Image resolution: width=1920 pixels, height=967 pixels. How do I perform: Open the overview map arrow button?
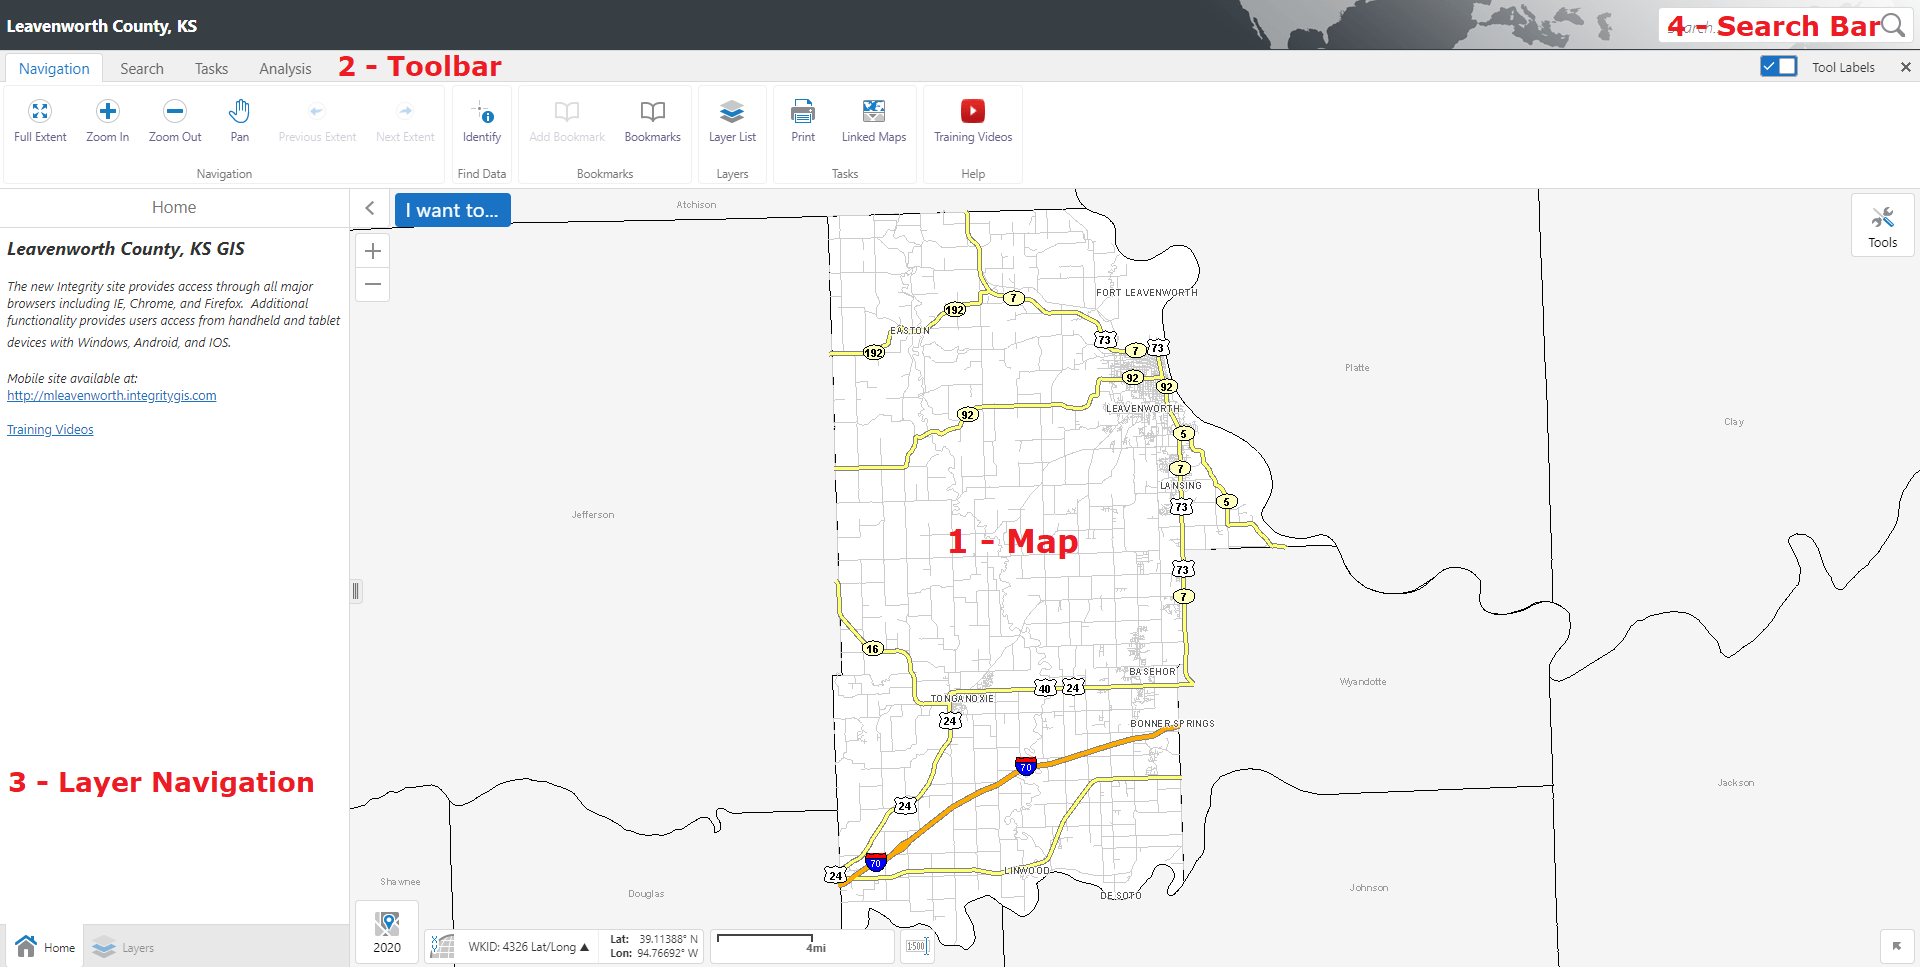click(x=1897, y=946)
